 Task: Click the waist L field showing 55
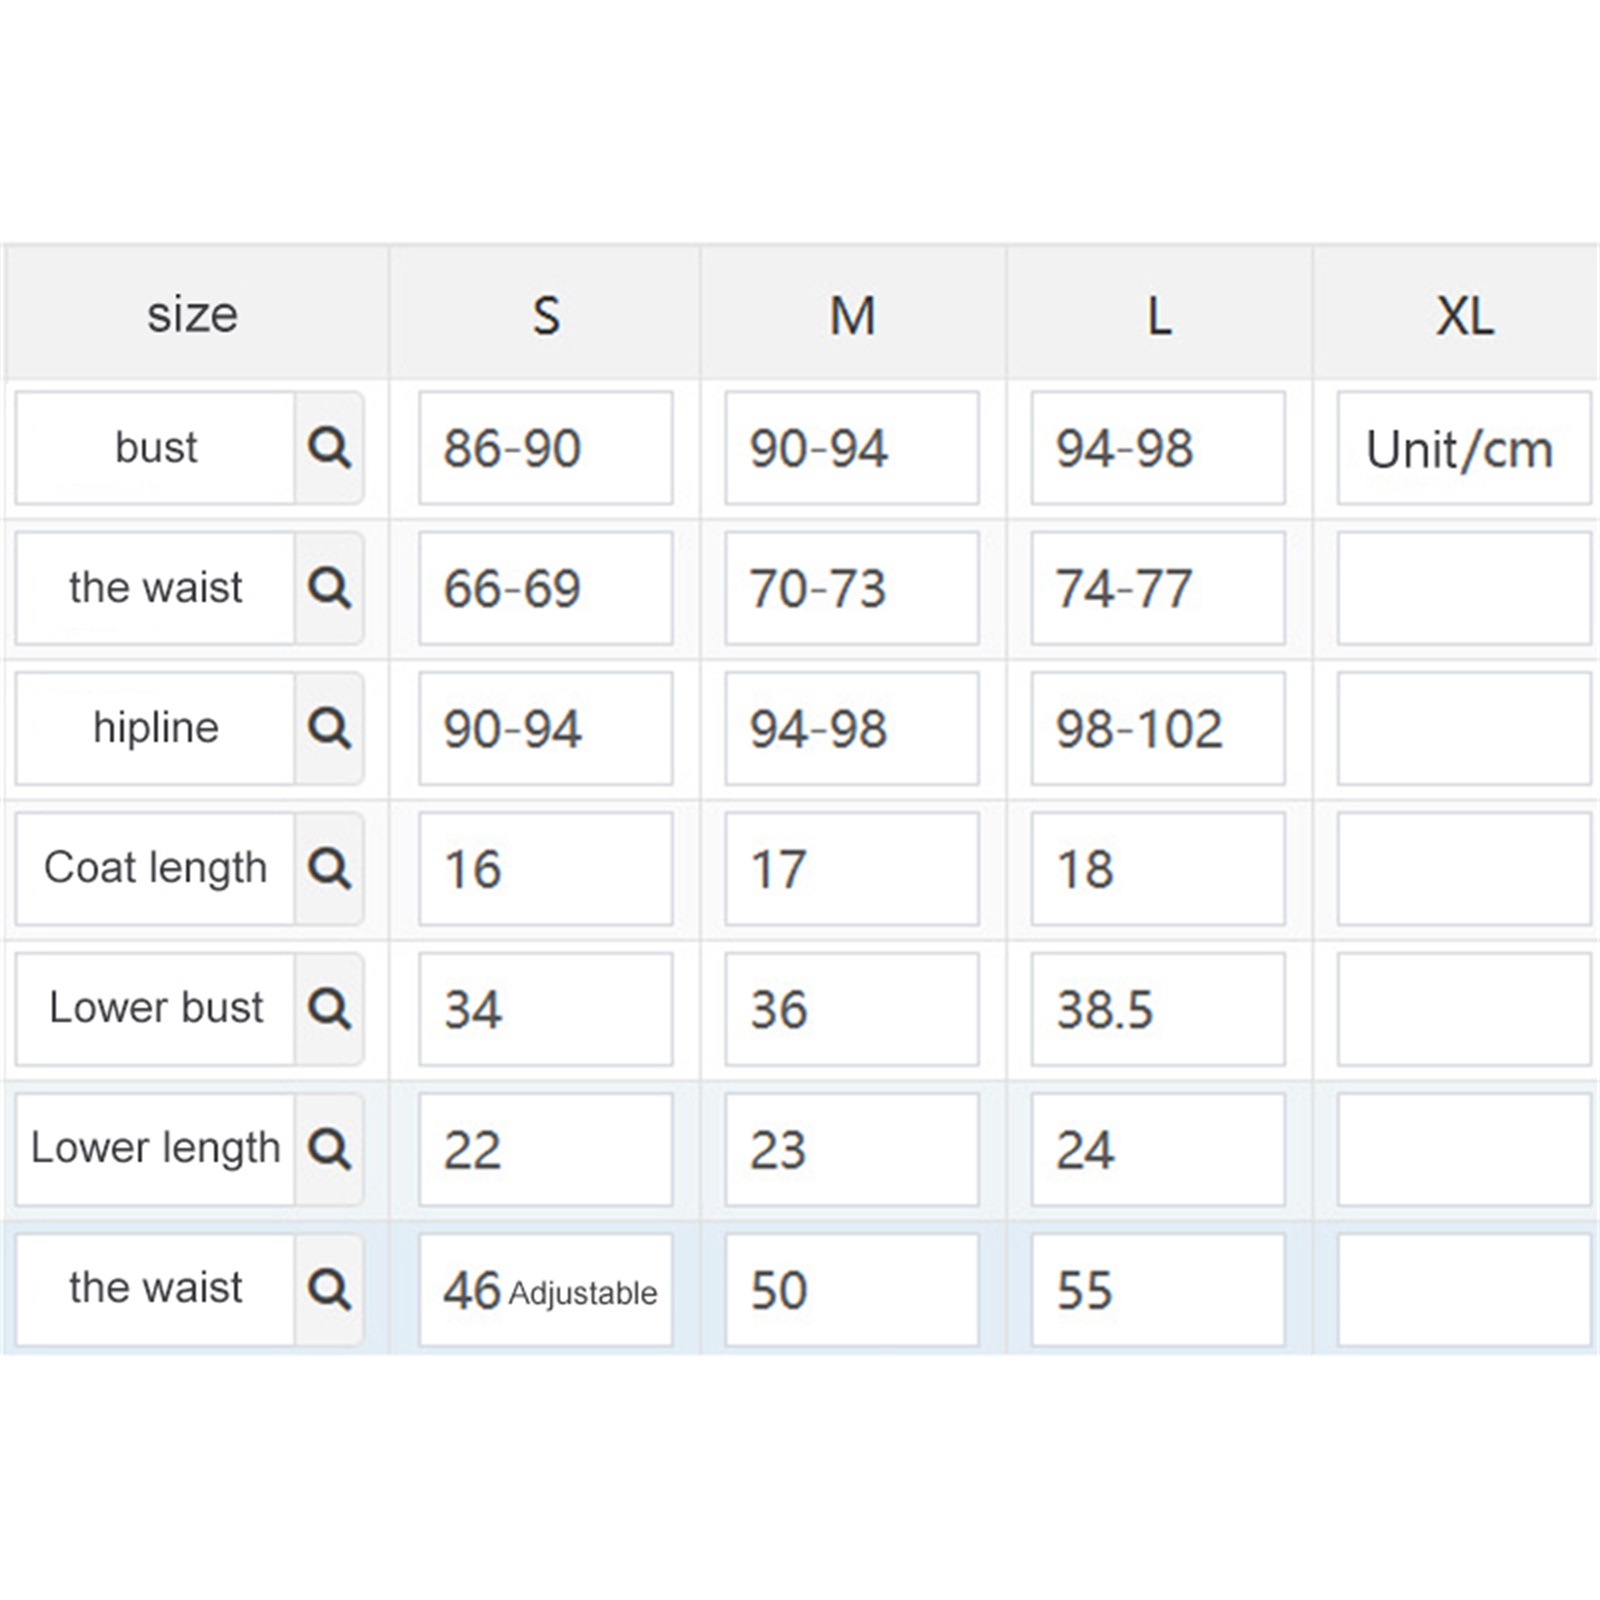(x=1157, y=1289)
